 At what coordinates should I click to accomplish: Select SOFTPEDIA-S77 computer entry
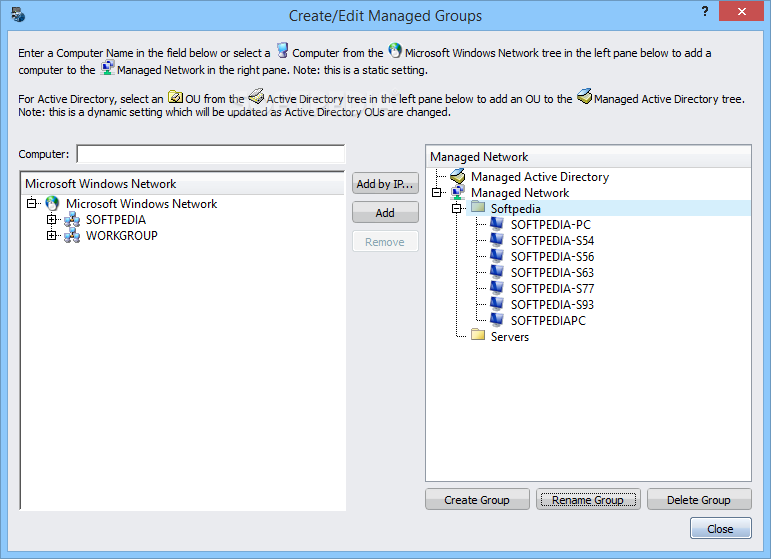(552, 289)
